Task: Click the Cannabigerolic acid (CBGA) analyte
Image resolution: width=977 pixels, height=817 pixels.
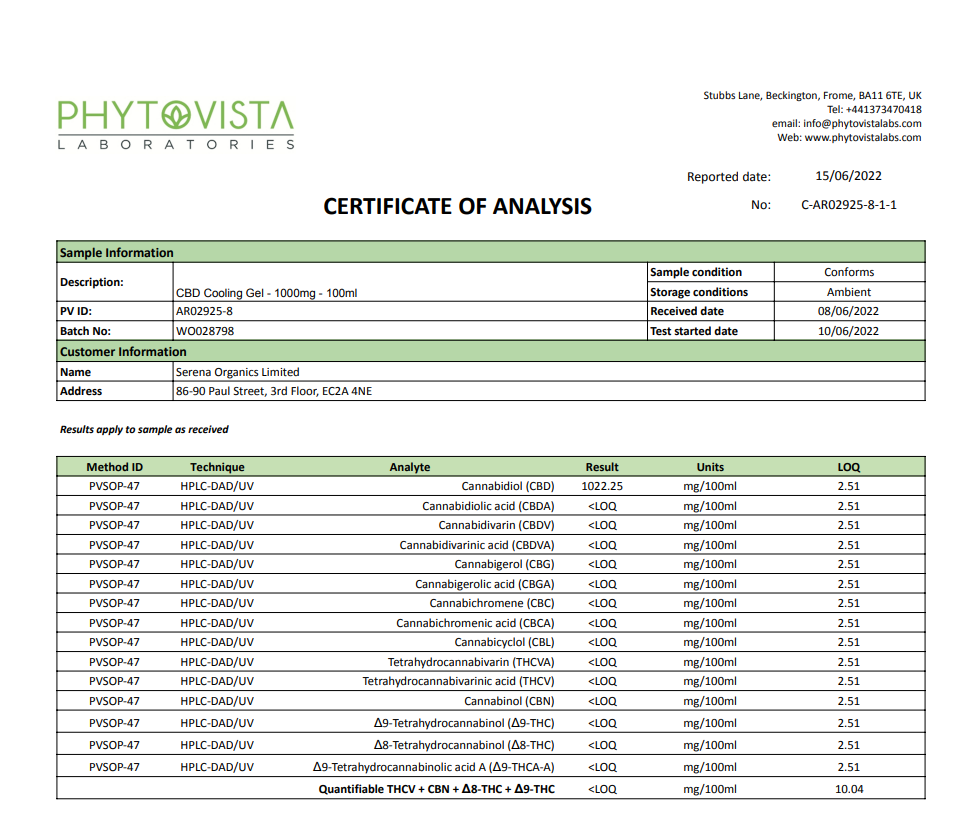Action: [485, 584]
